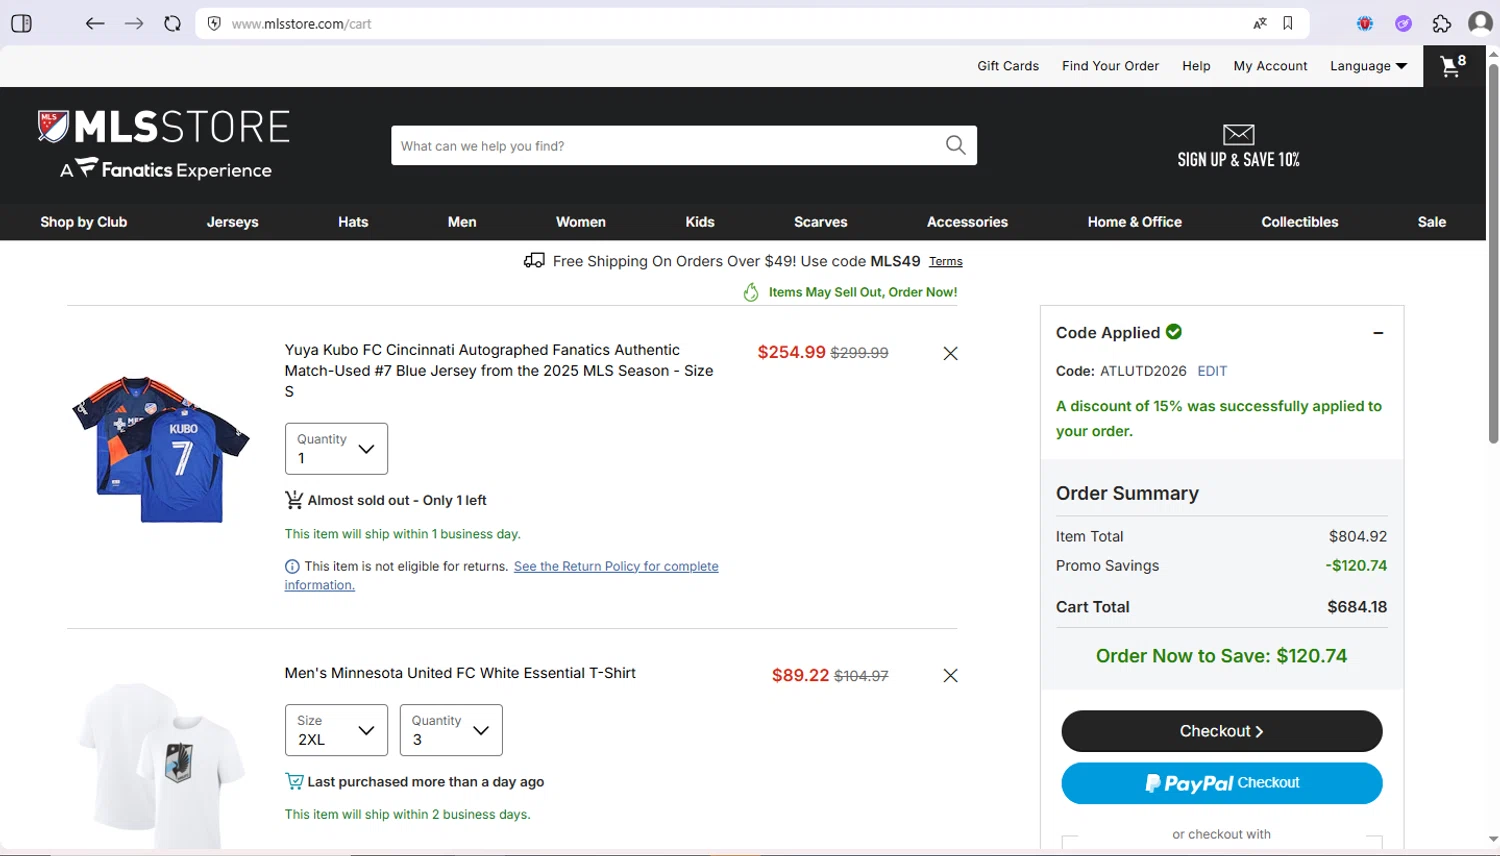Remove the Minnesota United T-Shirt from cart

point(951,676)
